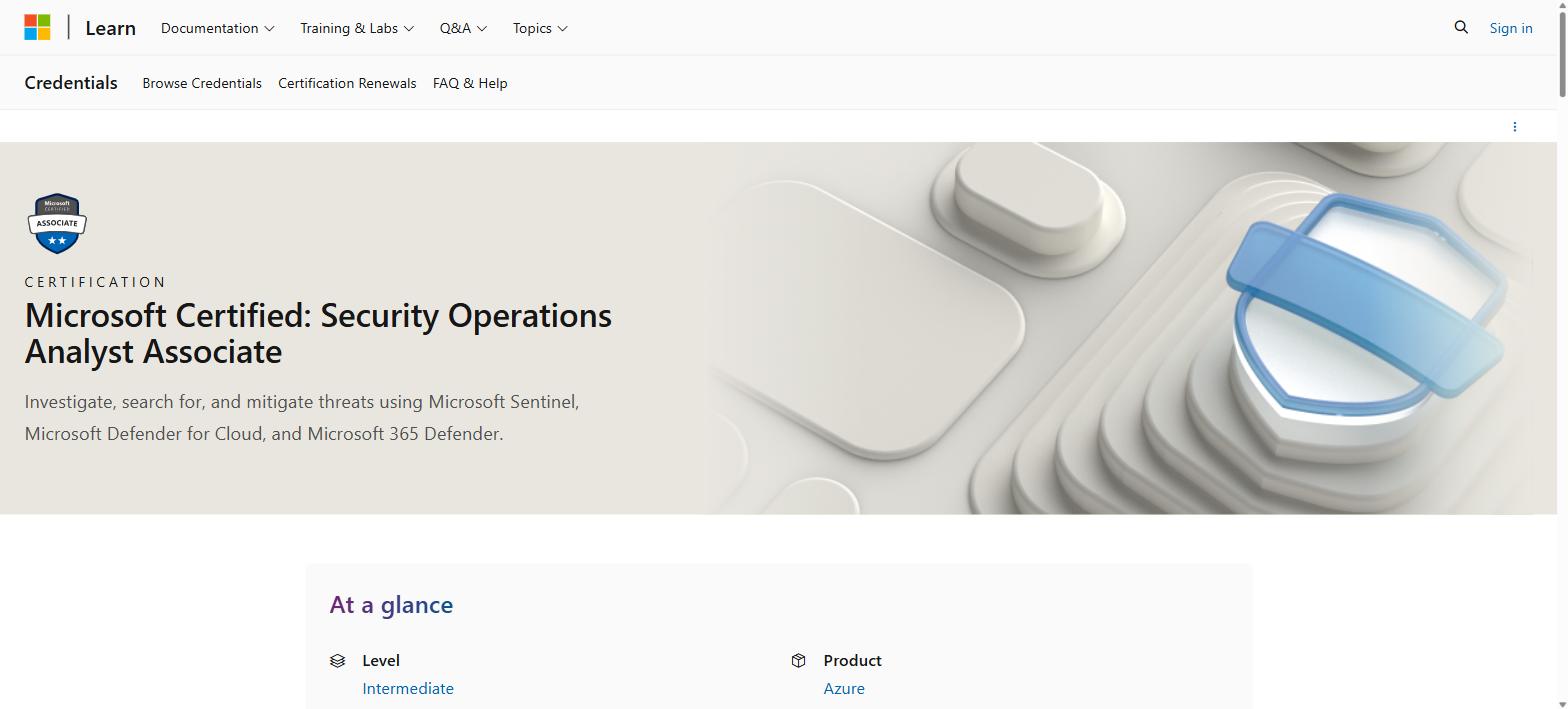Viewport: 1568px width, 709px height.
Task: Click the Associate certification badge
Action: pyautogui.click(x=57, y=223)
